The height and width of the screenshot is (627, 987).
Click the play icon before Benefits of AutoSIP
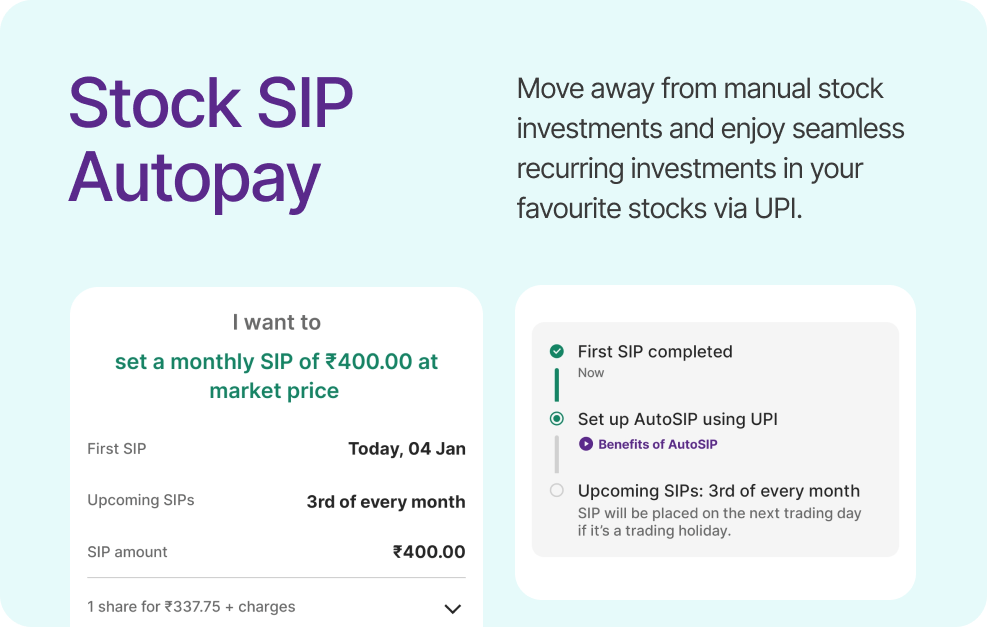[586, 444]
